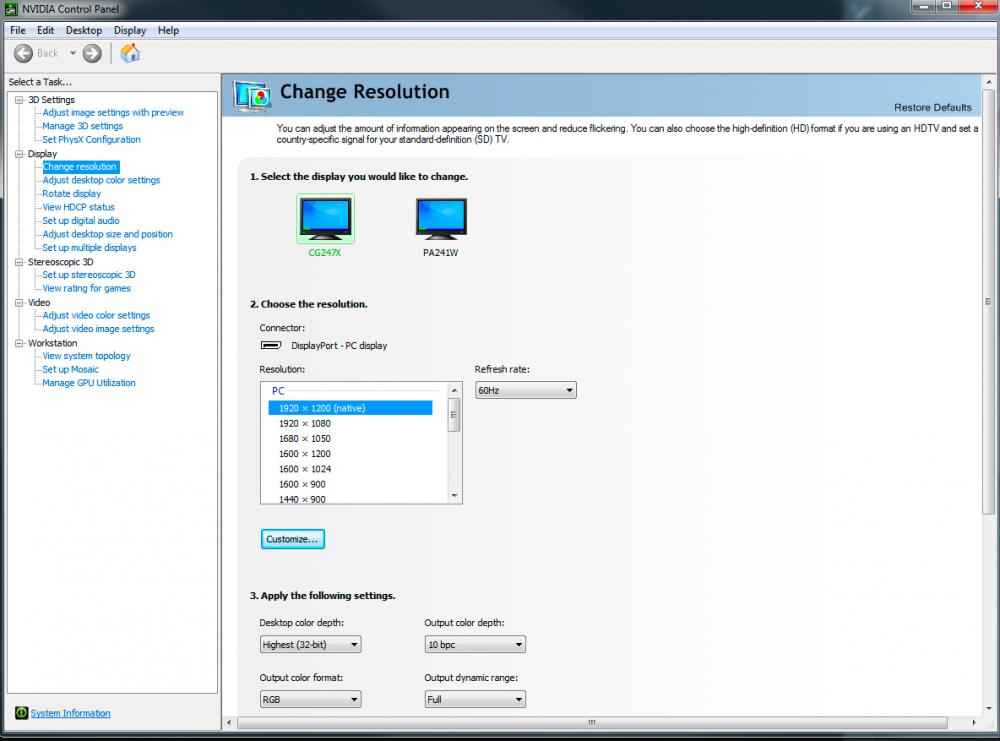Open the Output color depth dropdown

[x=475, y=645]
